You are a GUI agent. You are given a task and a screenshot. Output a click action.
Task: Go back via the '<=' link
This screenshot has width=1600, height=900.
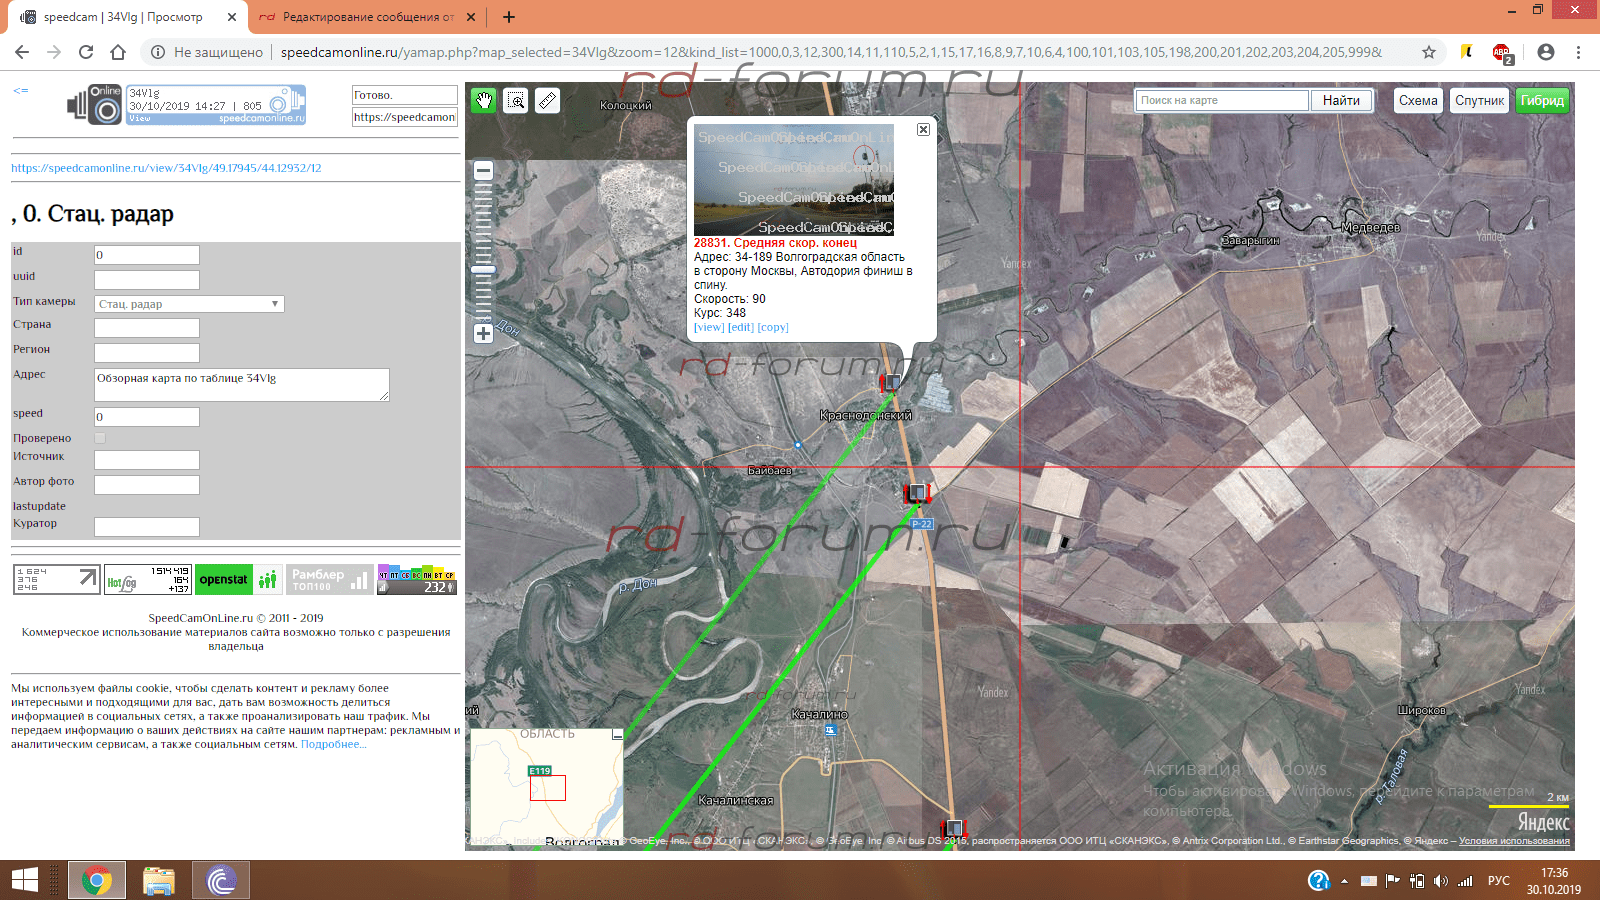click(x=20, y=91)
